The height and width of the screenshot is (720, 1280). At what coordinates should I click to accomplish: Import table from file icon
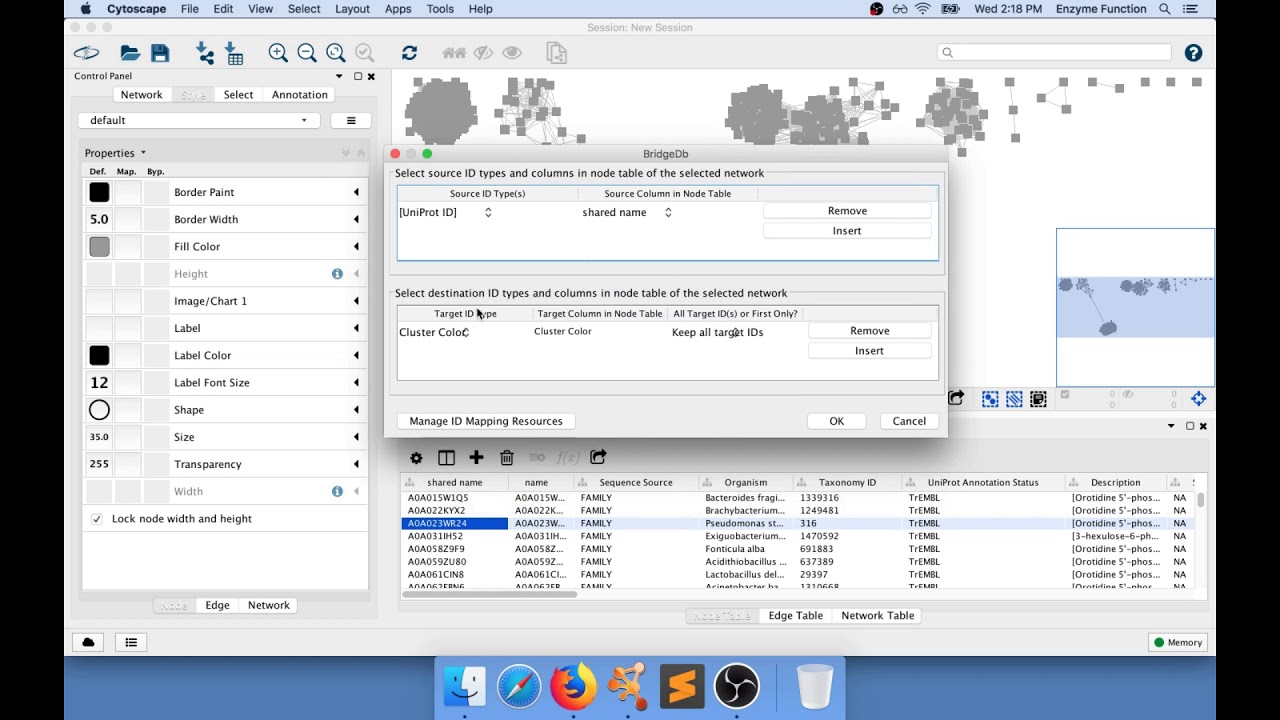(x=234, y=53)
